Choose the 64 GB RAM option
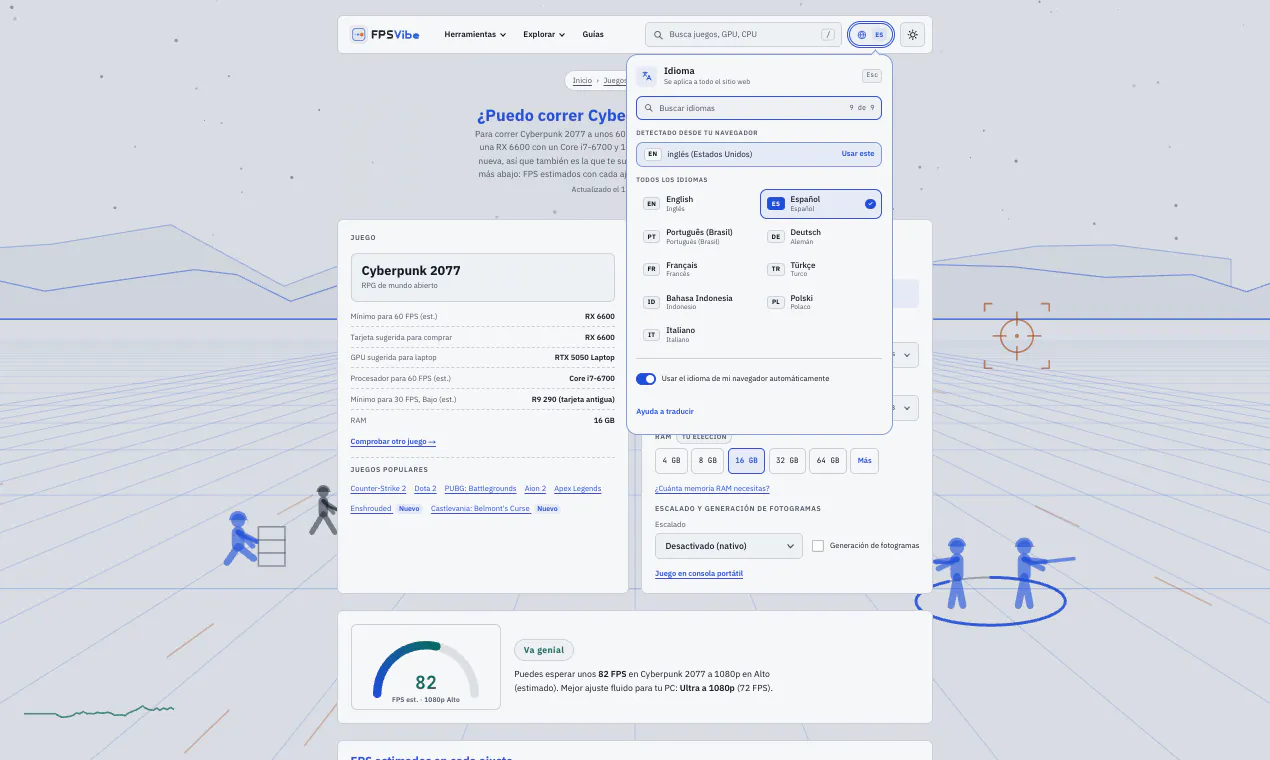The image size is (1270, 760). [828, 461]
